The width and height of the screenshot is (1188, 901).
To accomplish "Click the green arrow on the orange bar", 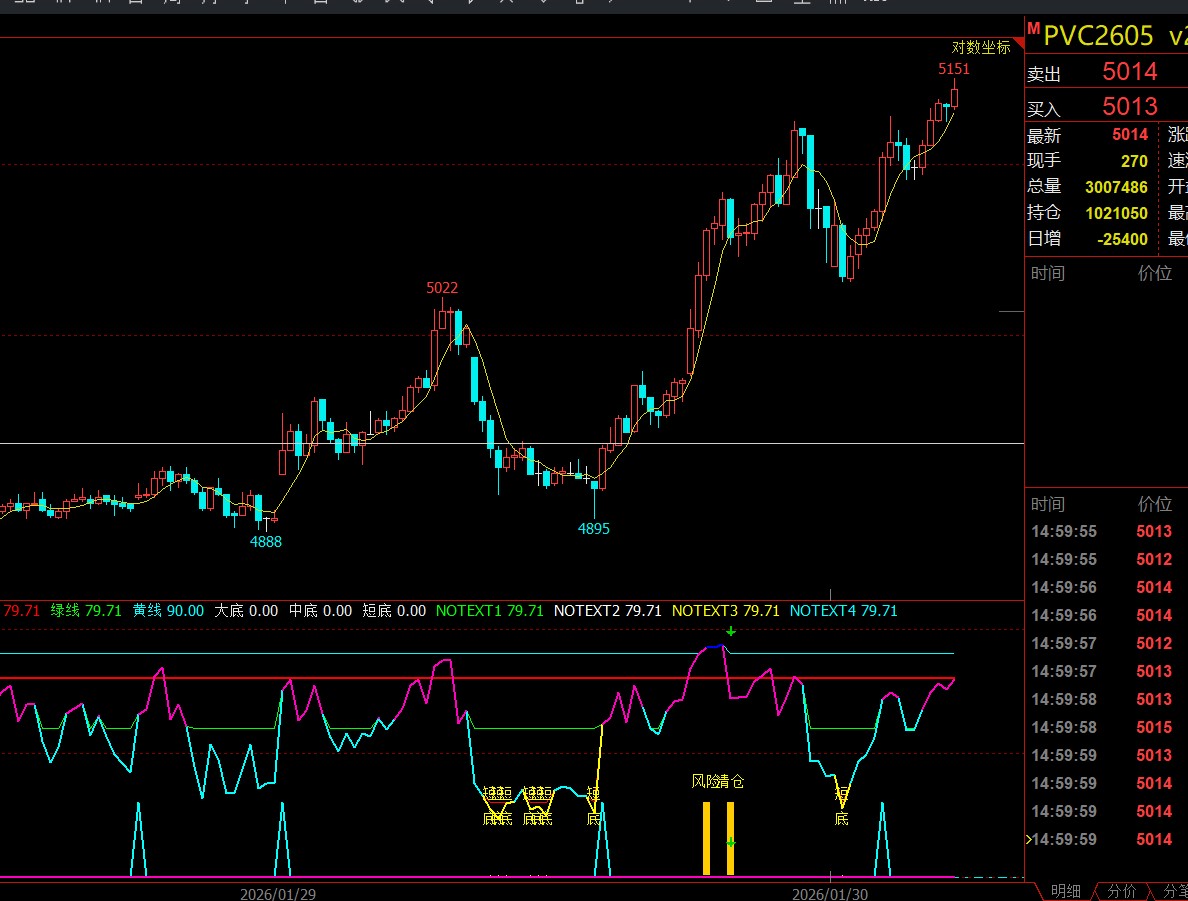I will (730, 843).
